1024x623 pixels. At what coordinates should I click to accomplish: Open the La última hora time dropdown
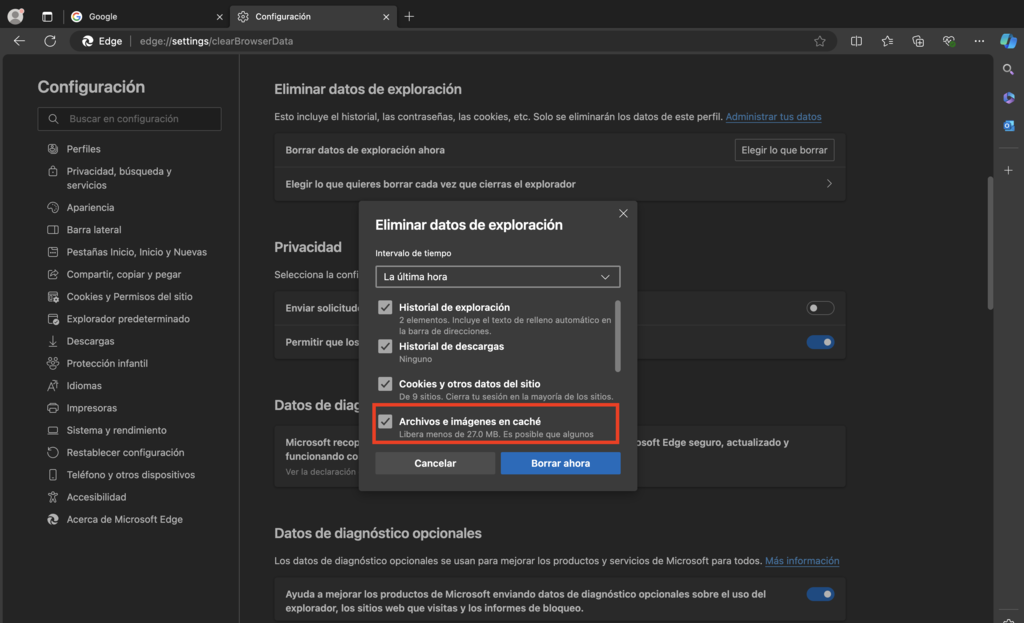click(497, 276)
